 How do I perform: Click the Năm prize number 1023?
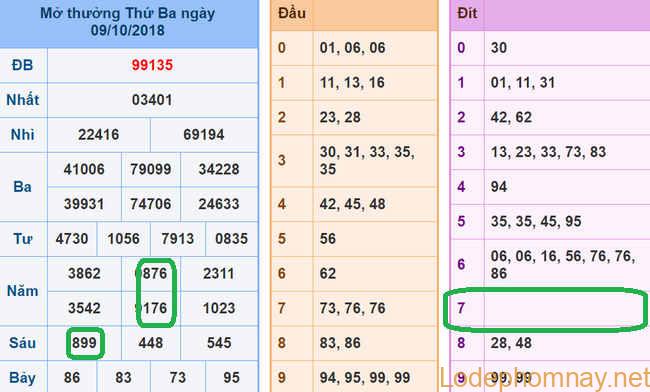[x=219, y=308]
